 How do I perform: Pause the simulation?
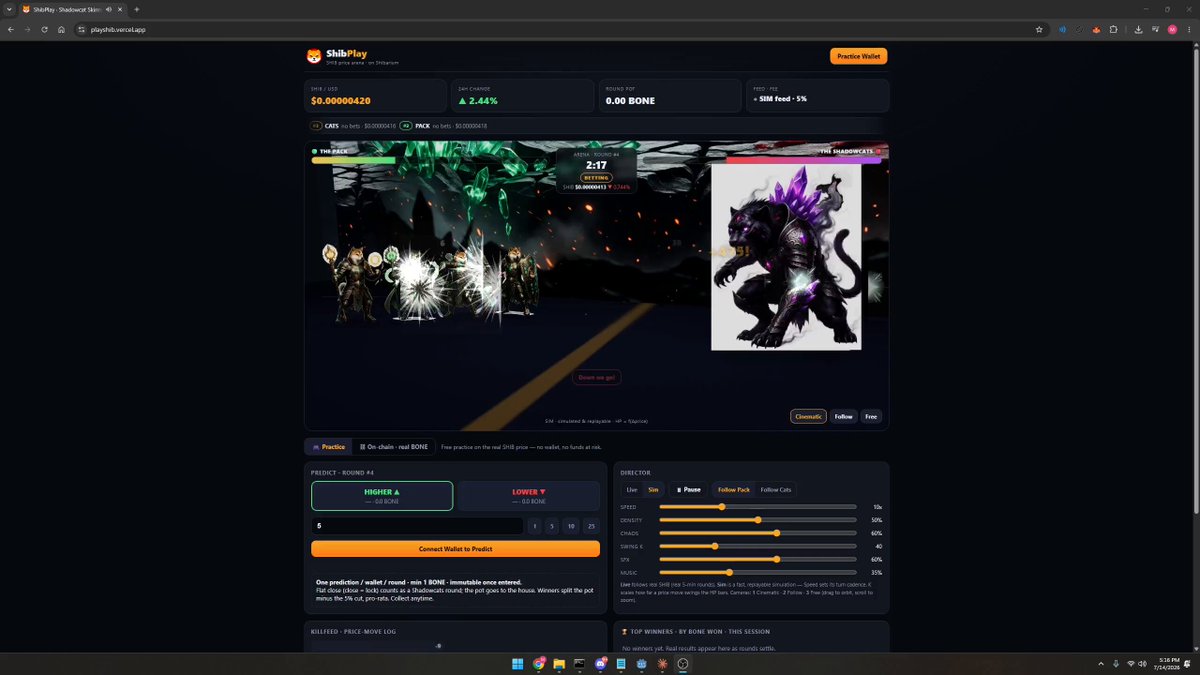(x=689, y=490)
